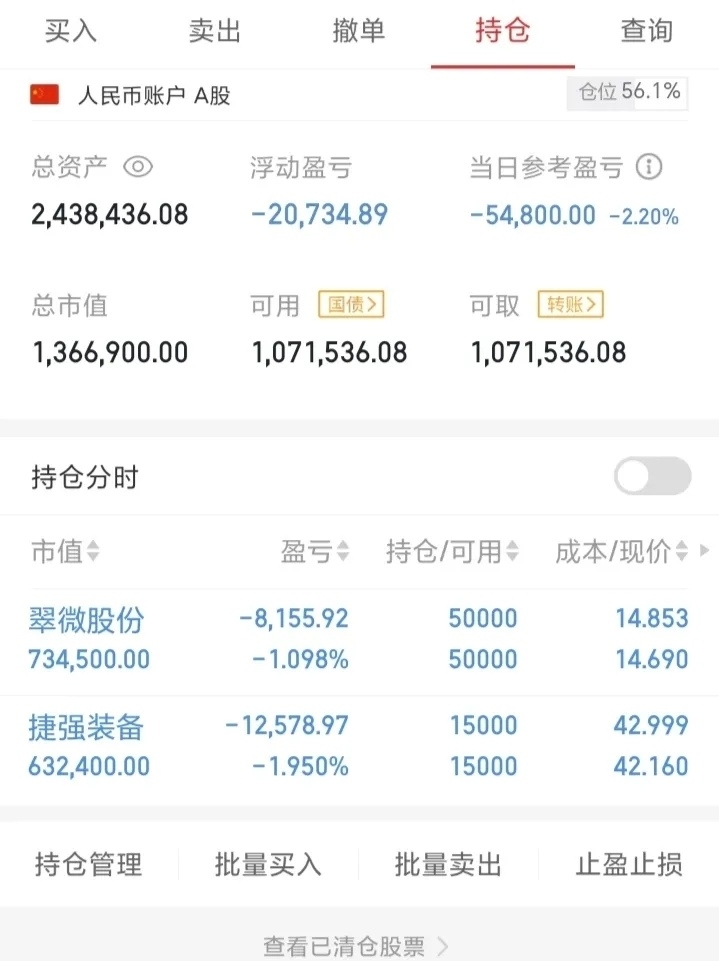
Task: Tap the China flag account icon
Action: [x=44, y=95]
